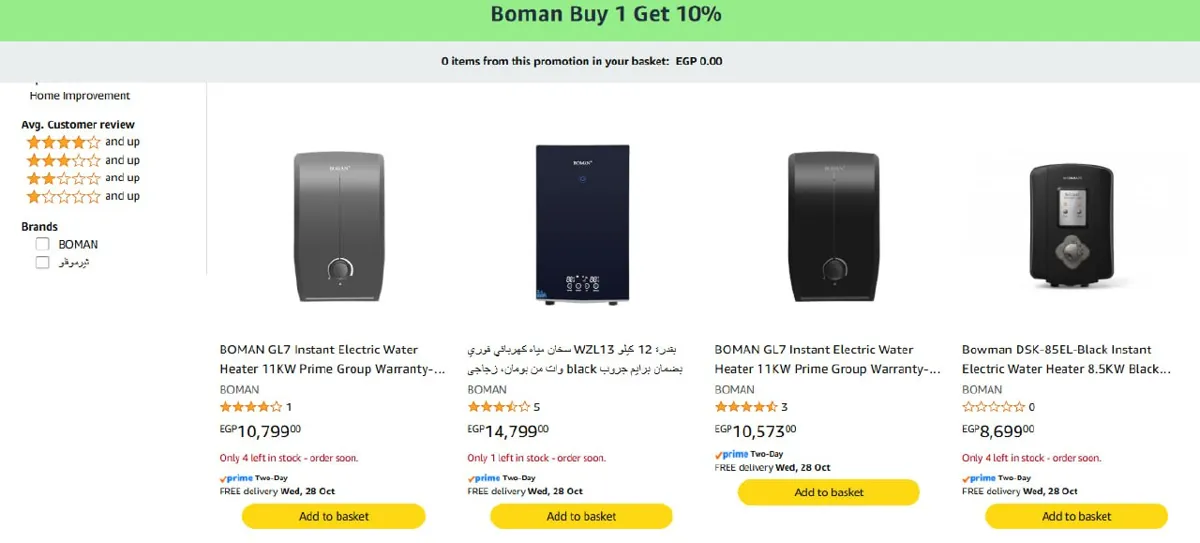Image resolution: width=1200 pixels, height=543 pixels.
Task: Add WZL13 heater to basket
Action: point(581,516)
